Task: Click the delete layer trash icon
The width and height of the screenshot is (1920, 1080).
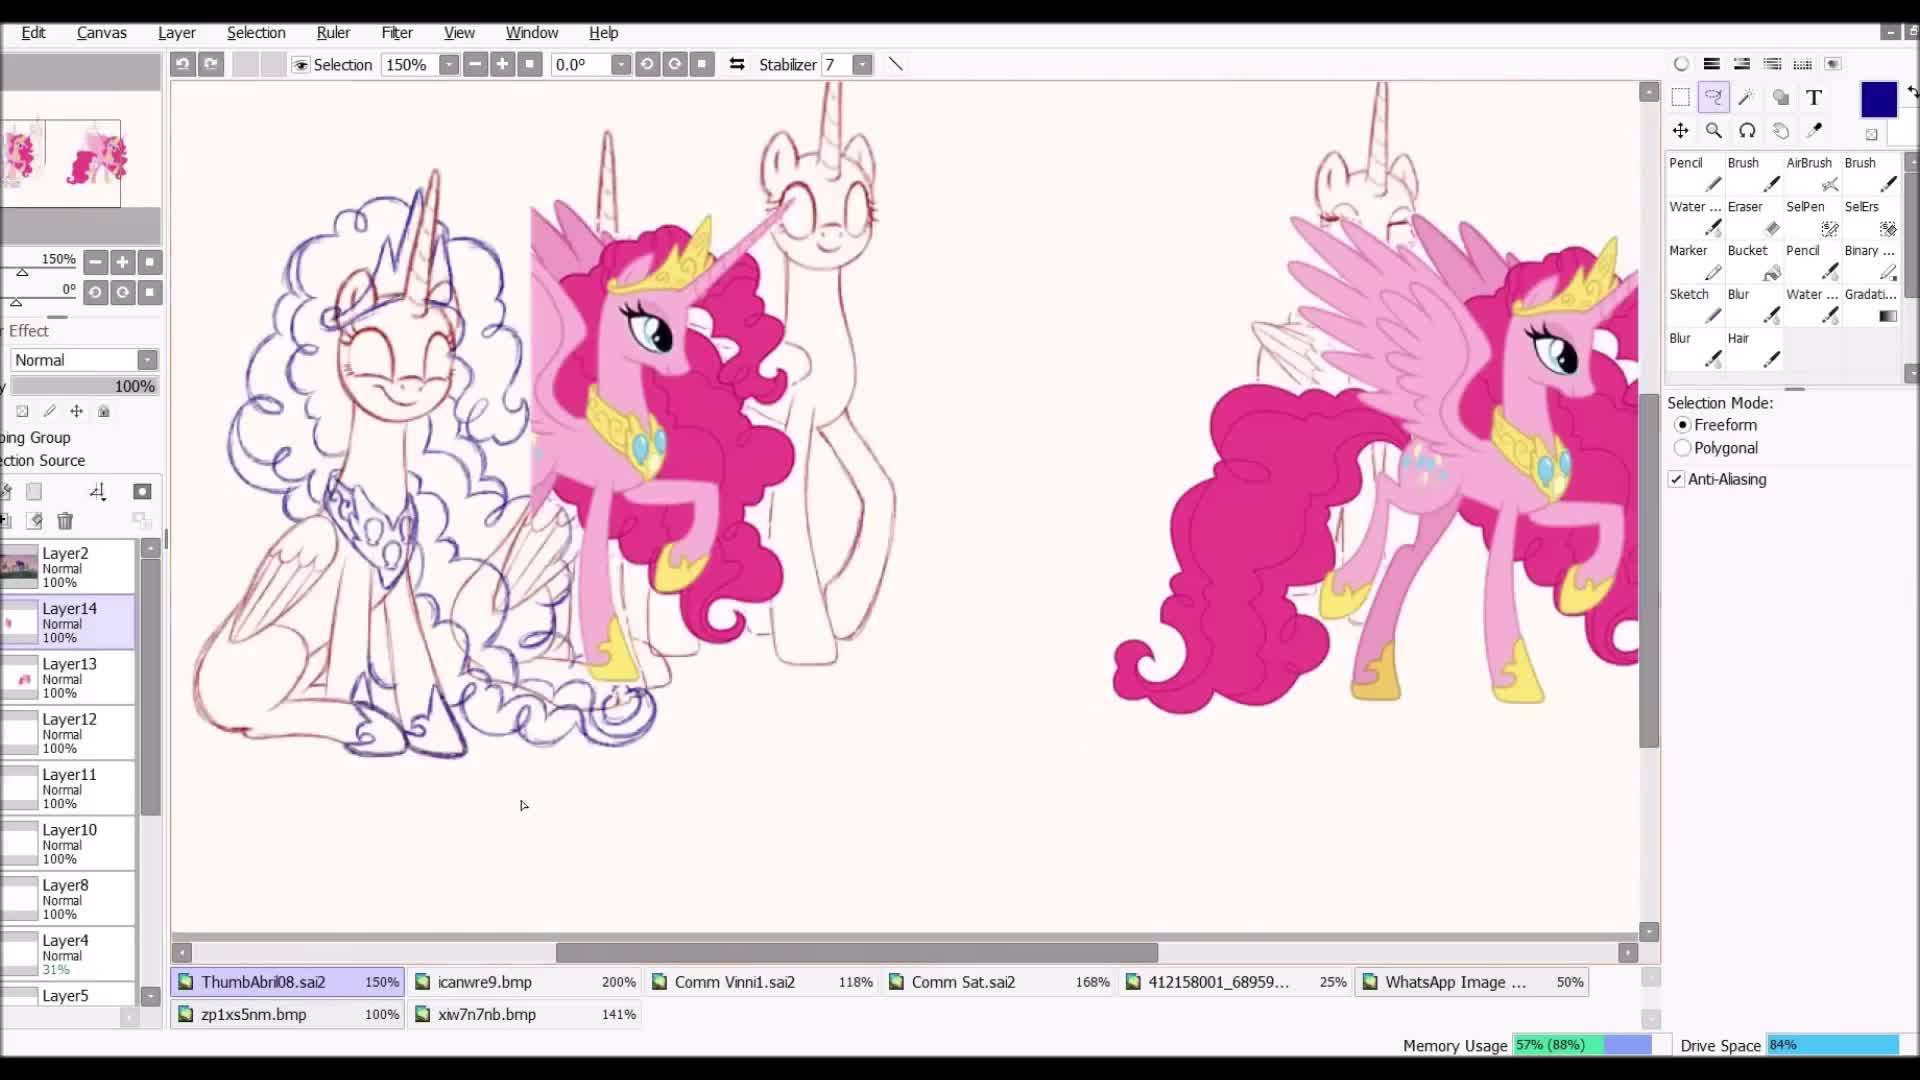Action: coord(65,521)
